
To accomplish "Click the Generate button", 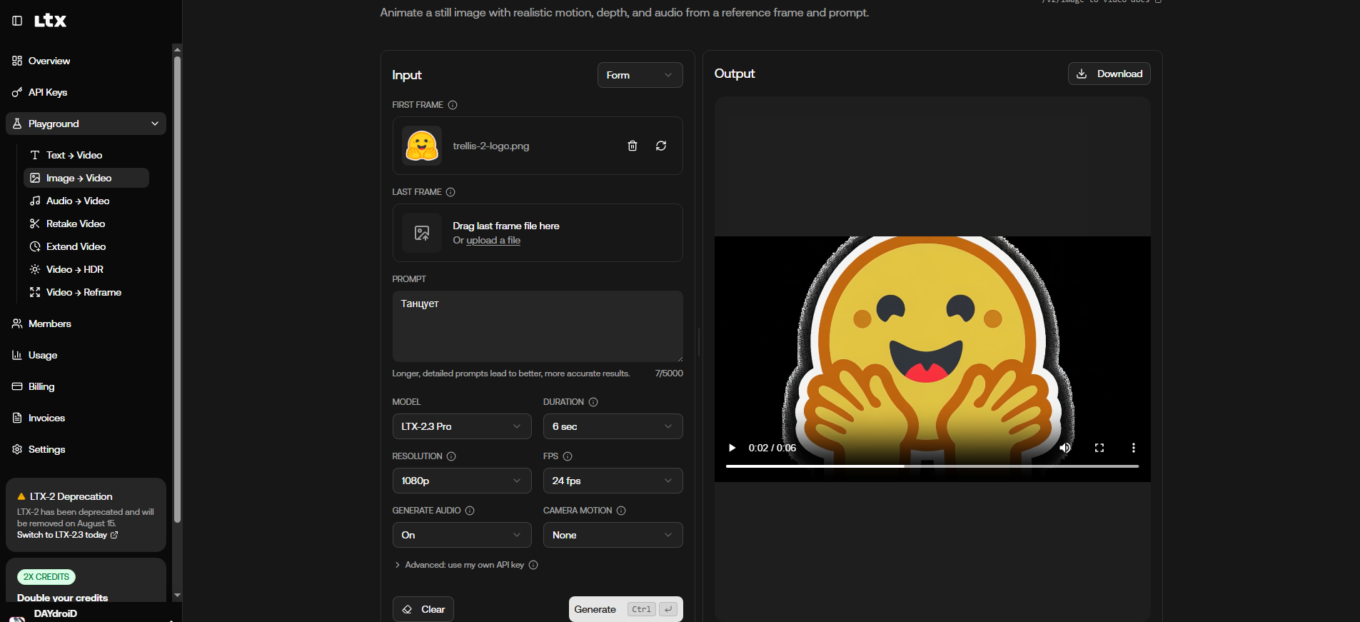I will click(626, 609).
